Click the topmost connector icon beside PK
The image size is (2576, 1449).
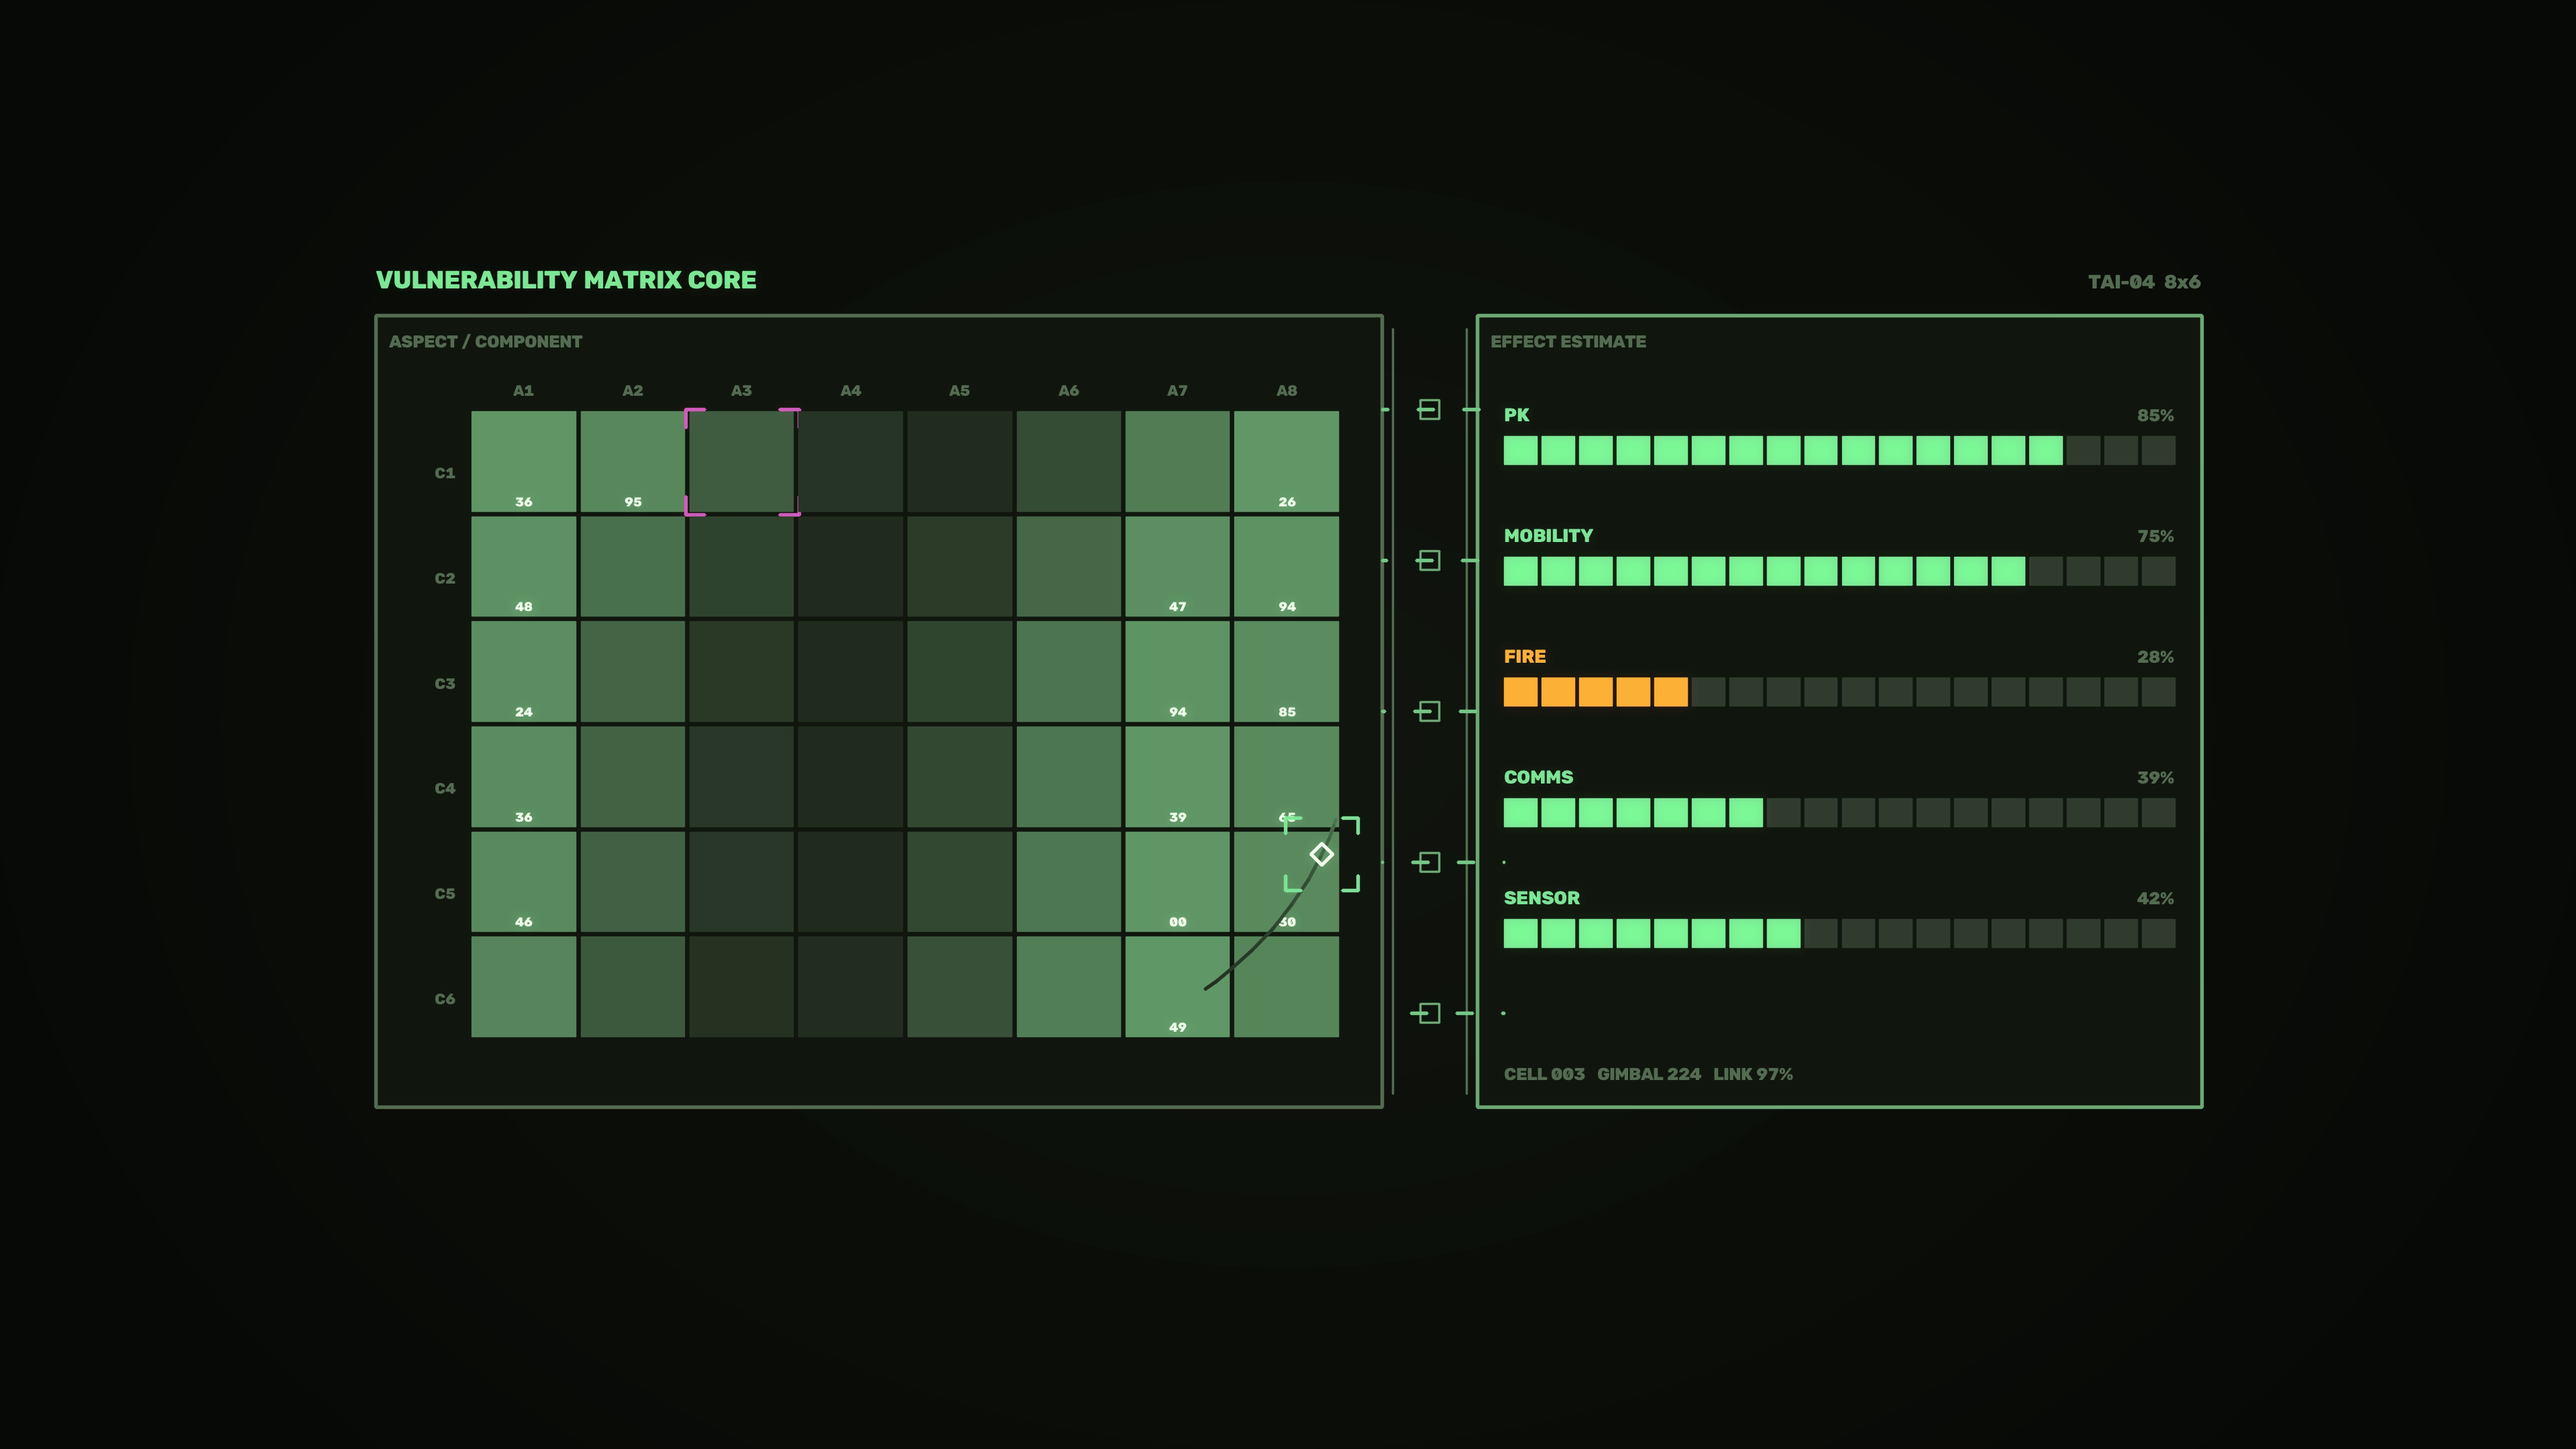click(x=1429, y=409)
